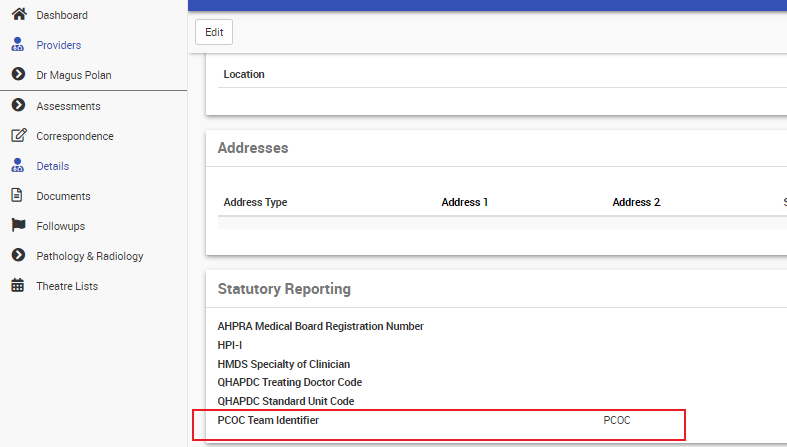The height and width of the screenshot is (447, 787).
Task: Click AHPRA Medical Board Registration Number label
Action: tap(321, 326)
